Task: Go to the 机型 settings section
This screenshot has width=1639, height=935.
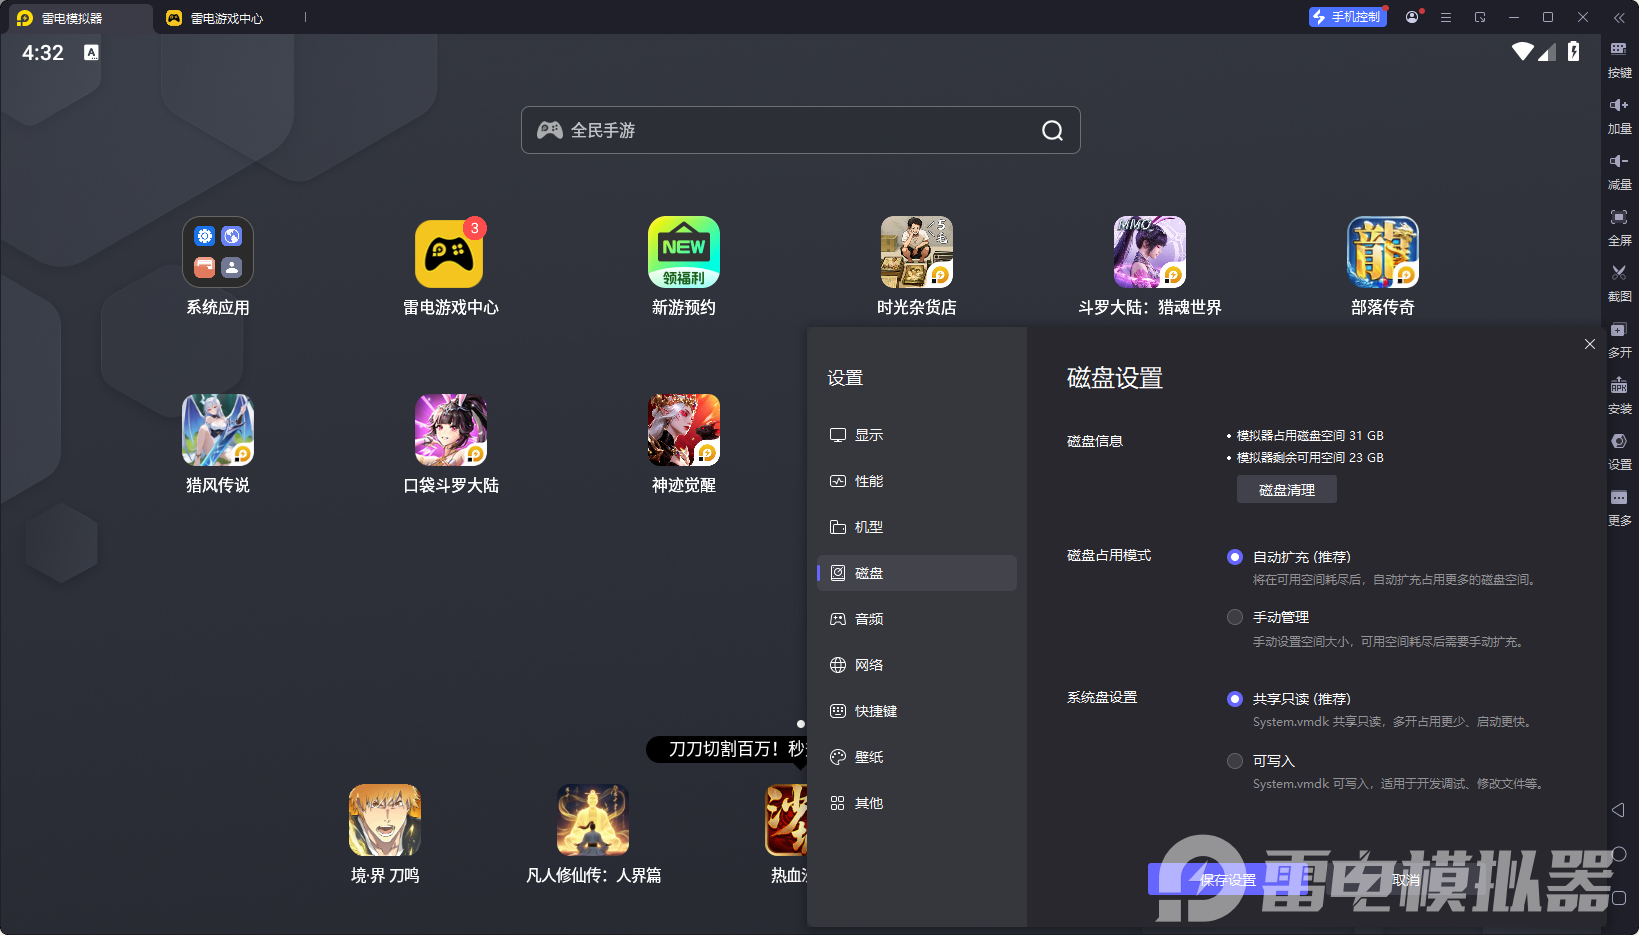Action: pos(917,527)
